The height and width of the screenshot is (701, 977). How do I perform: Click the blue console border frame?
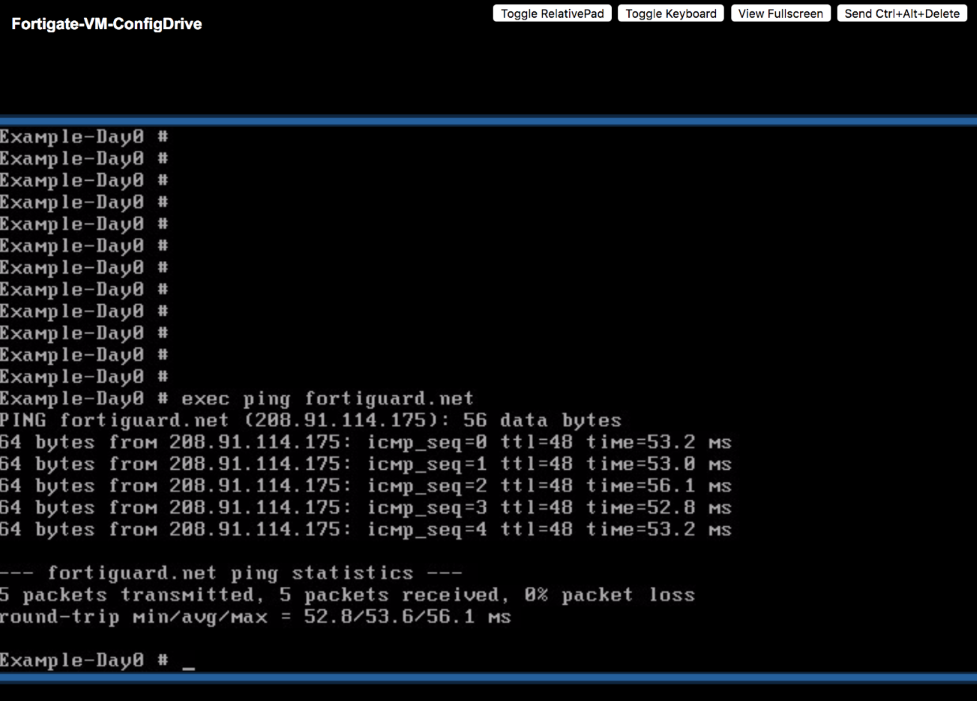(x=488, y=117)
